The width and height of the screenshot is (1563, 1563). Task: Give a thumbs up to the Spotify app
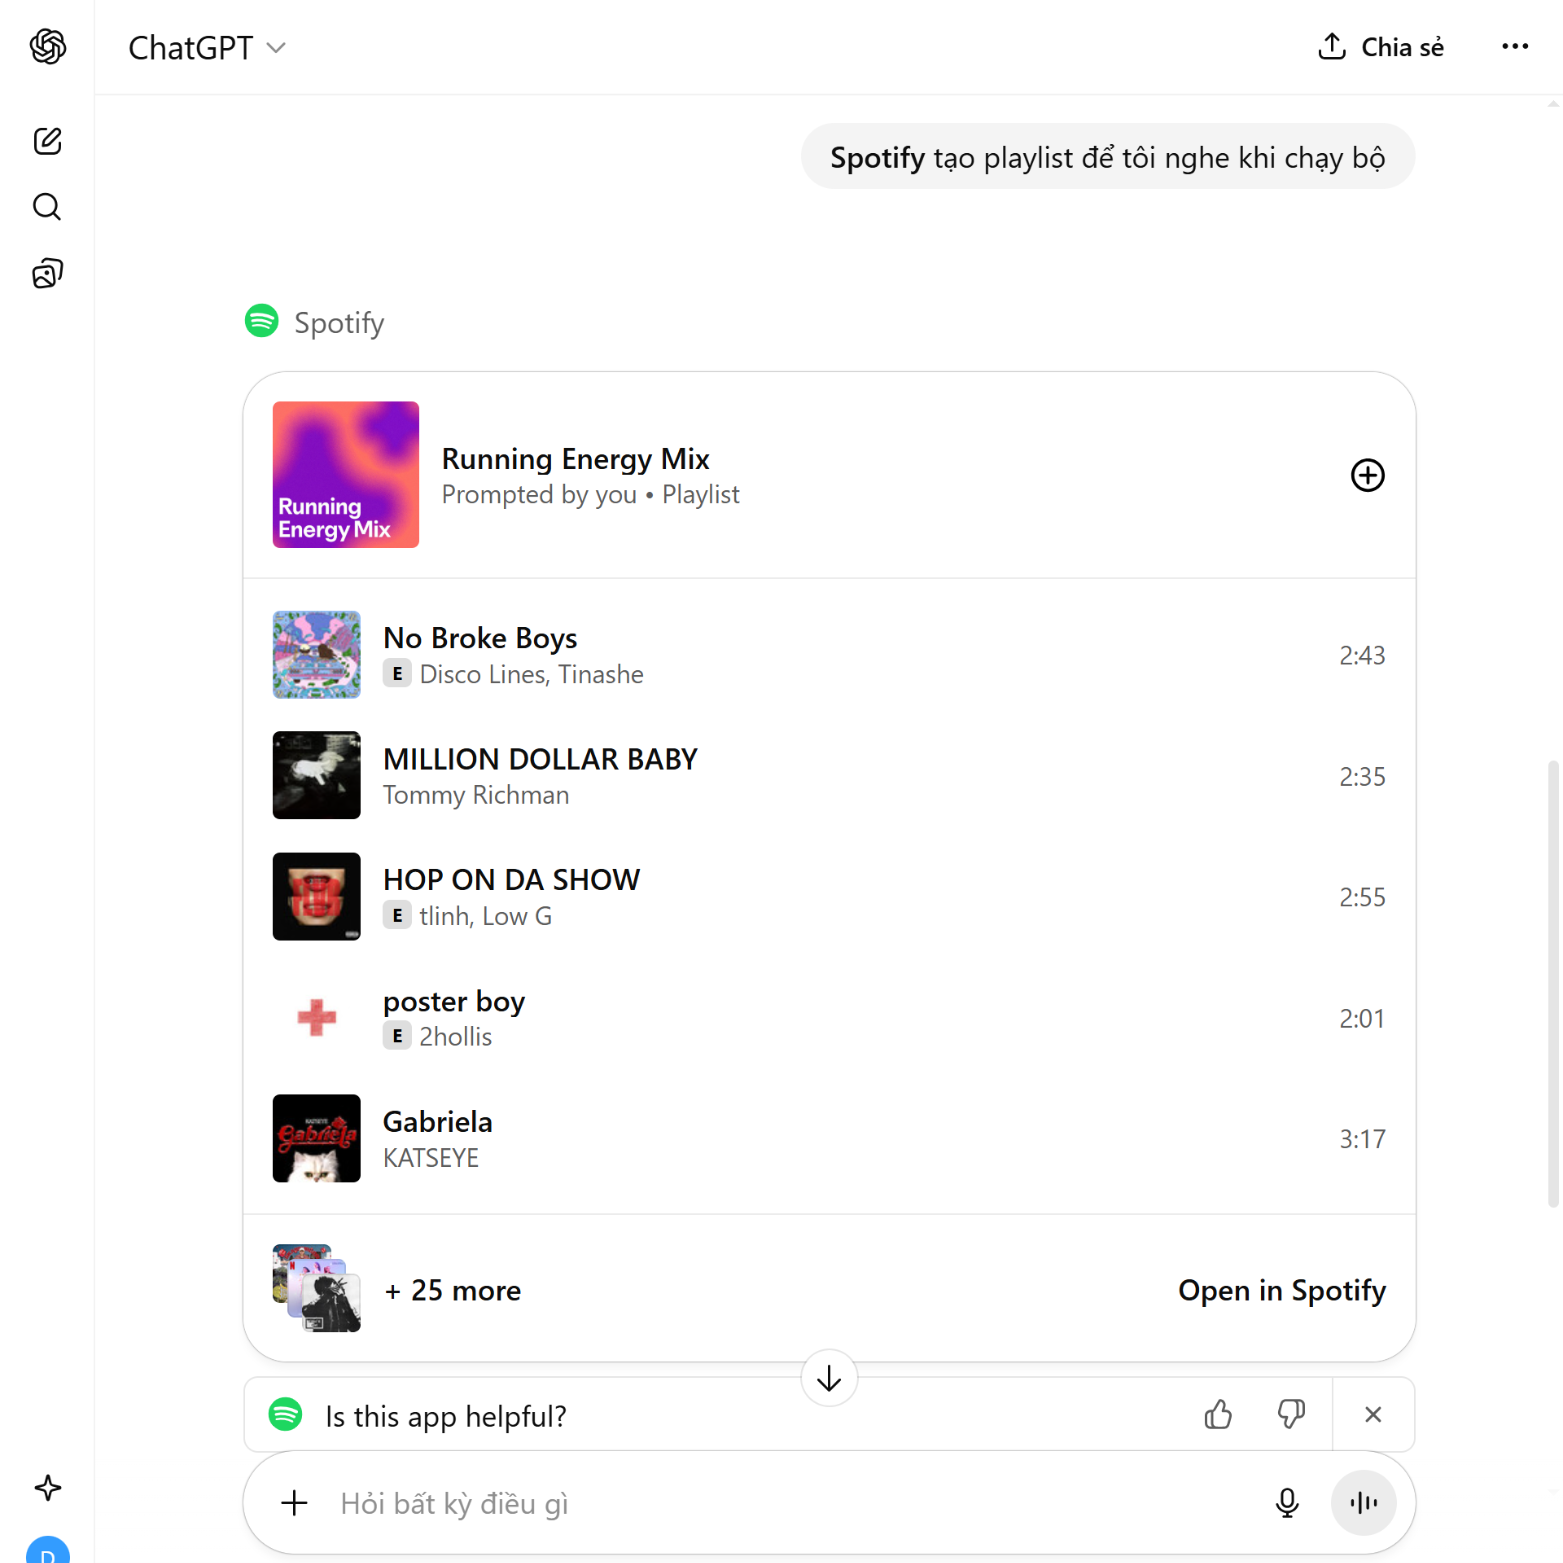pos(1217,1414)
